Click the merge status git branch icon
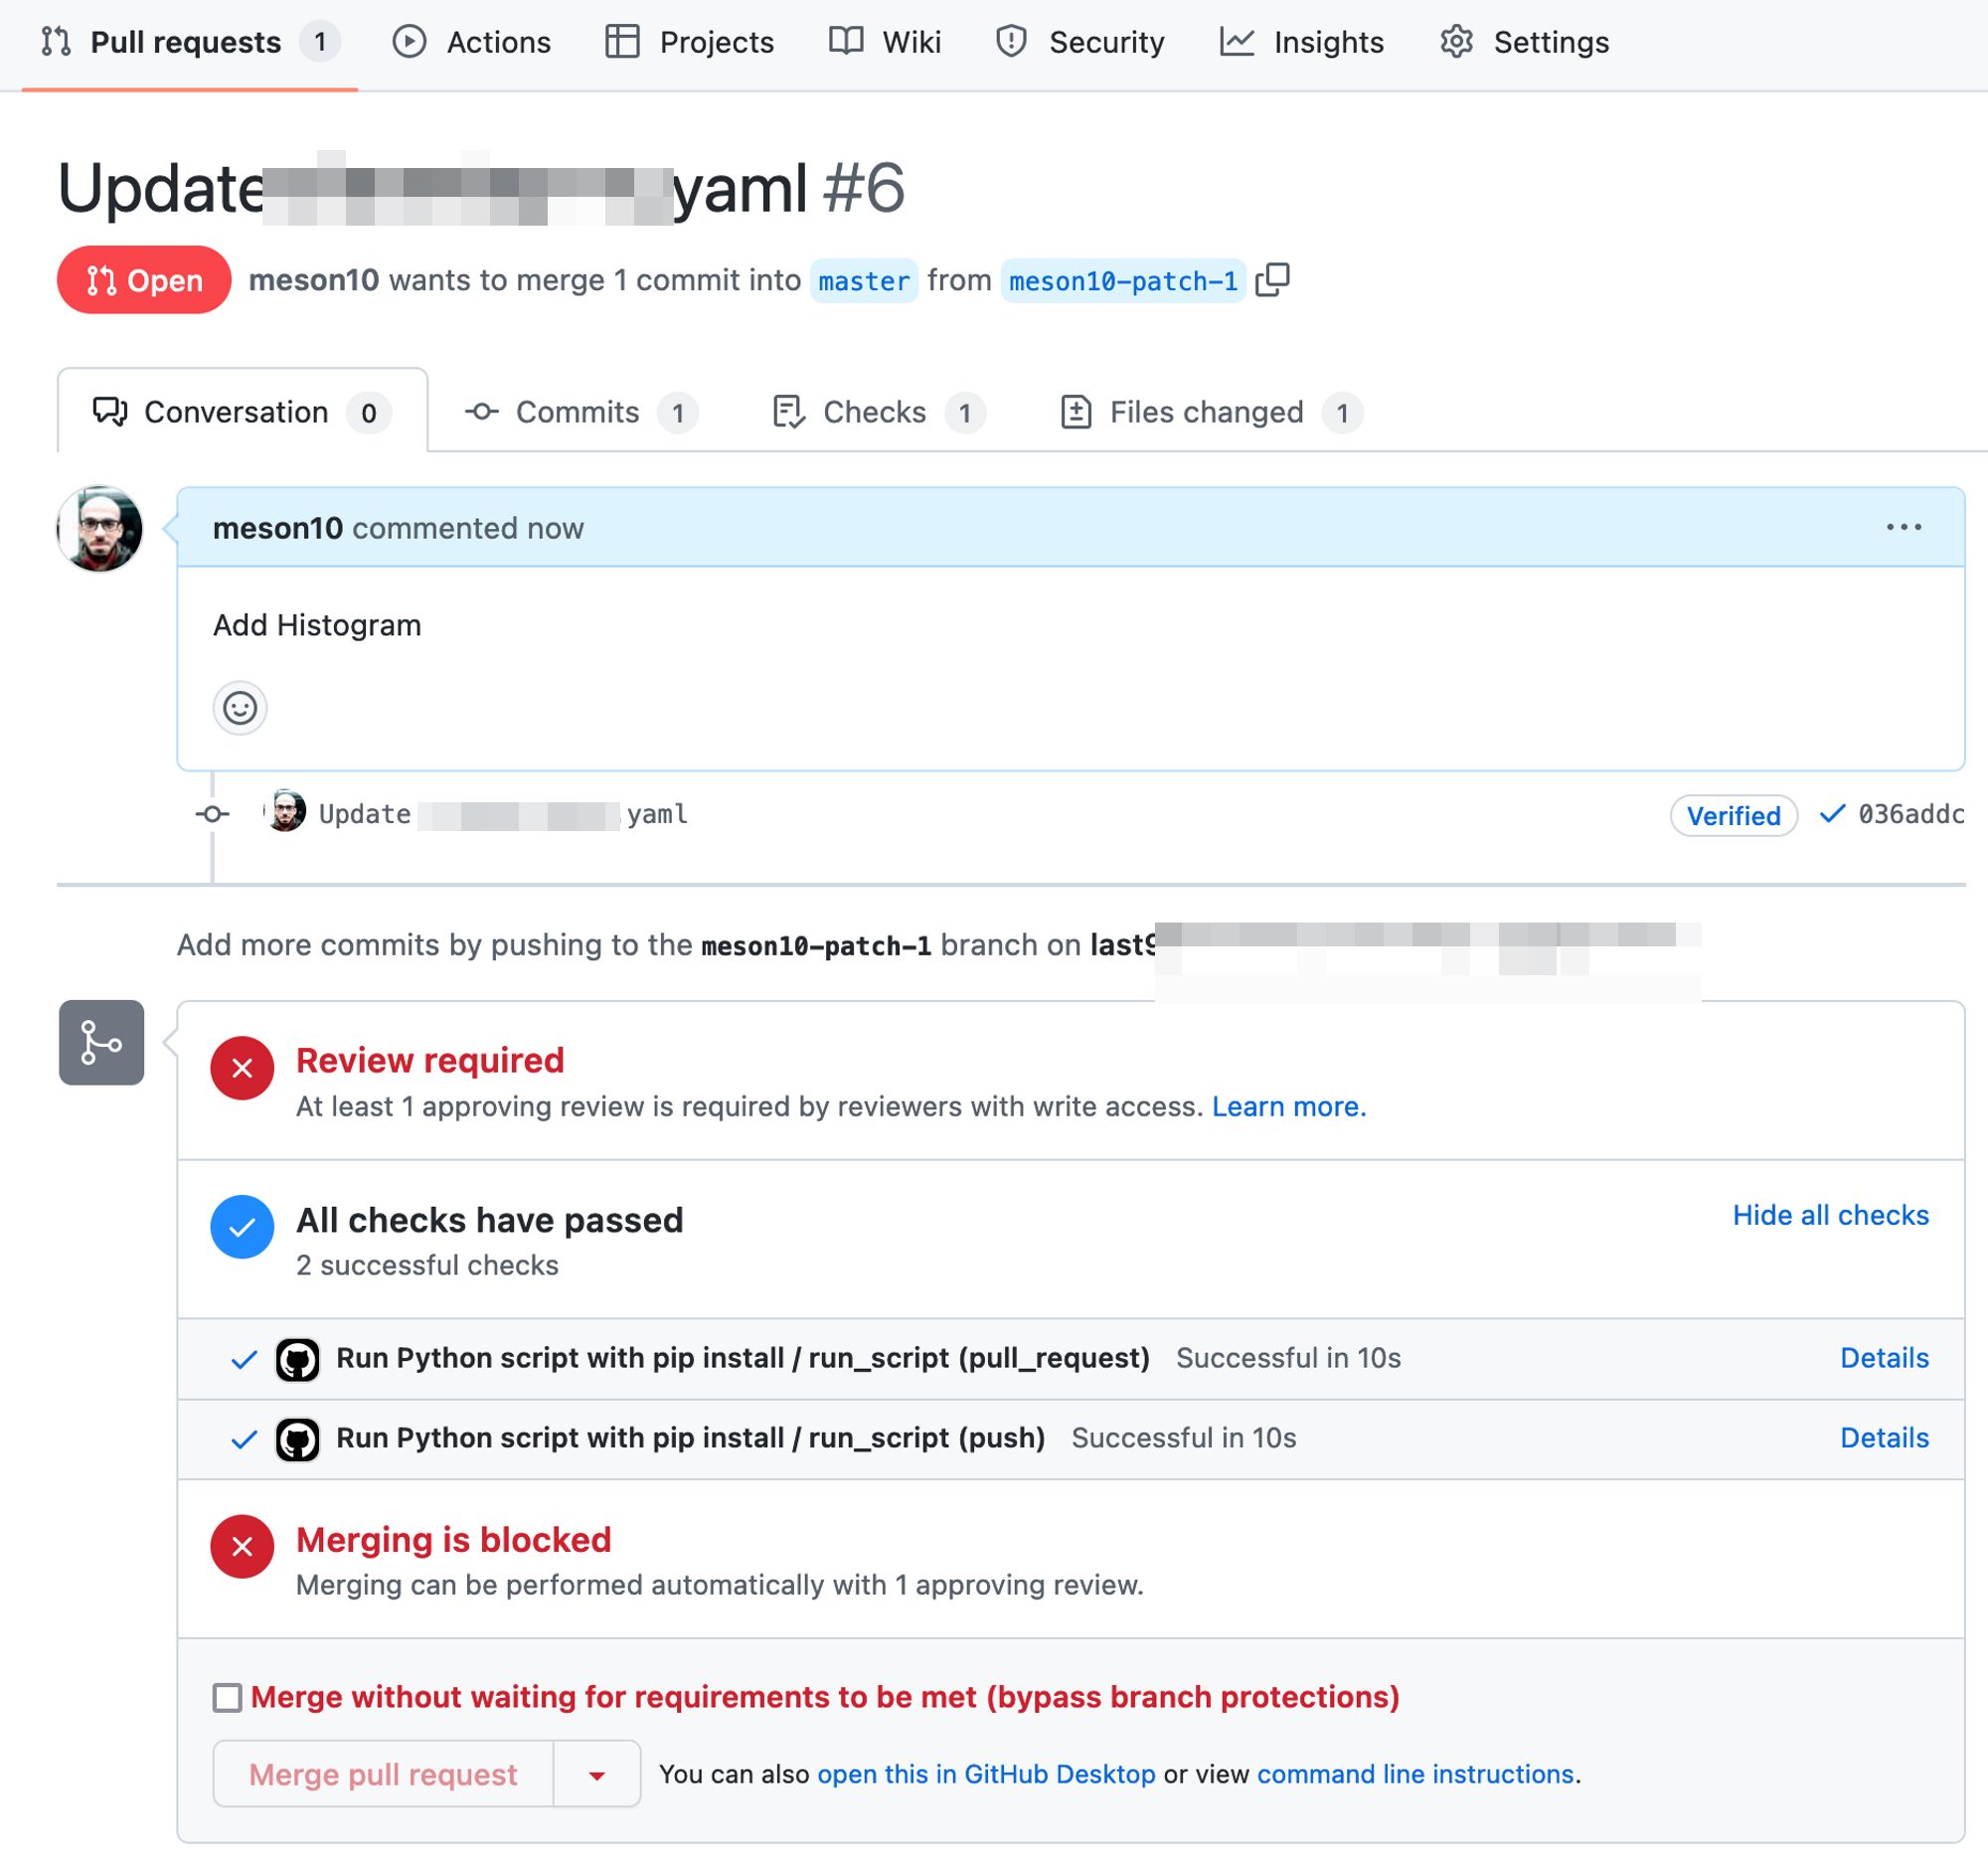 pyautogui.click(x=101, y=1043)
